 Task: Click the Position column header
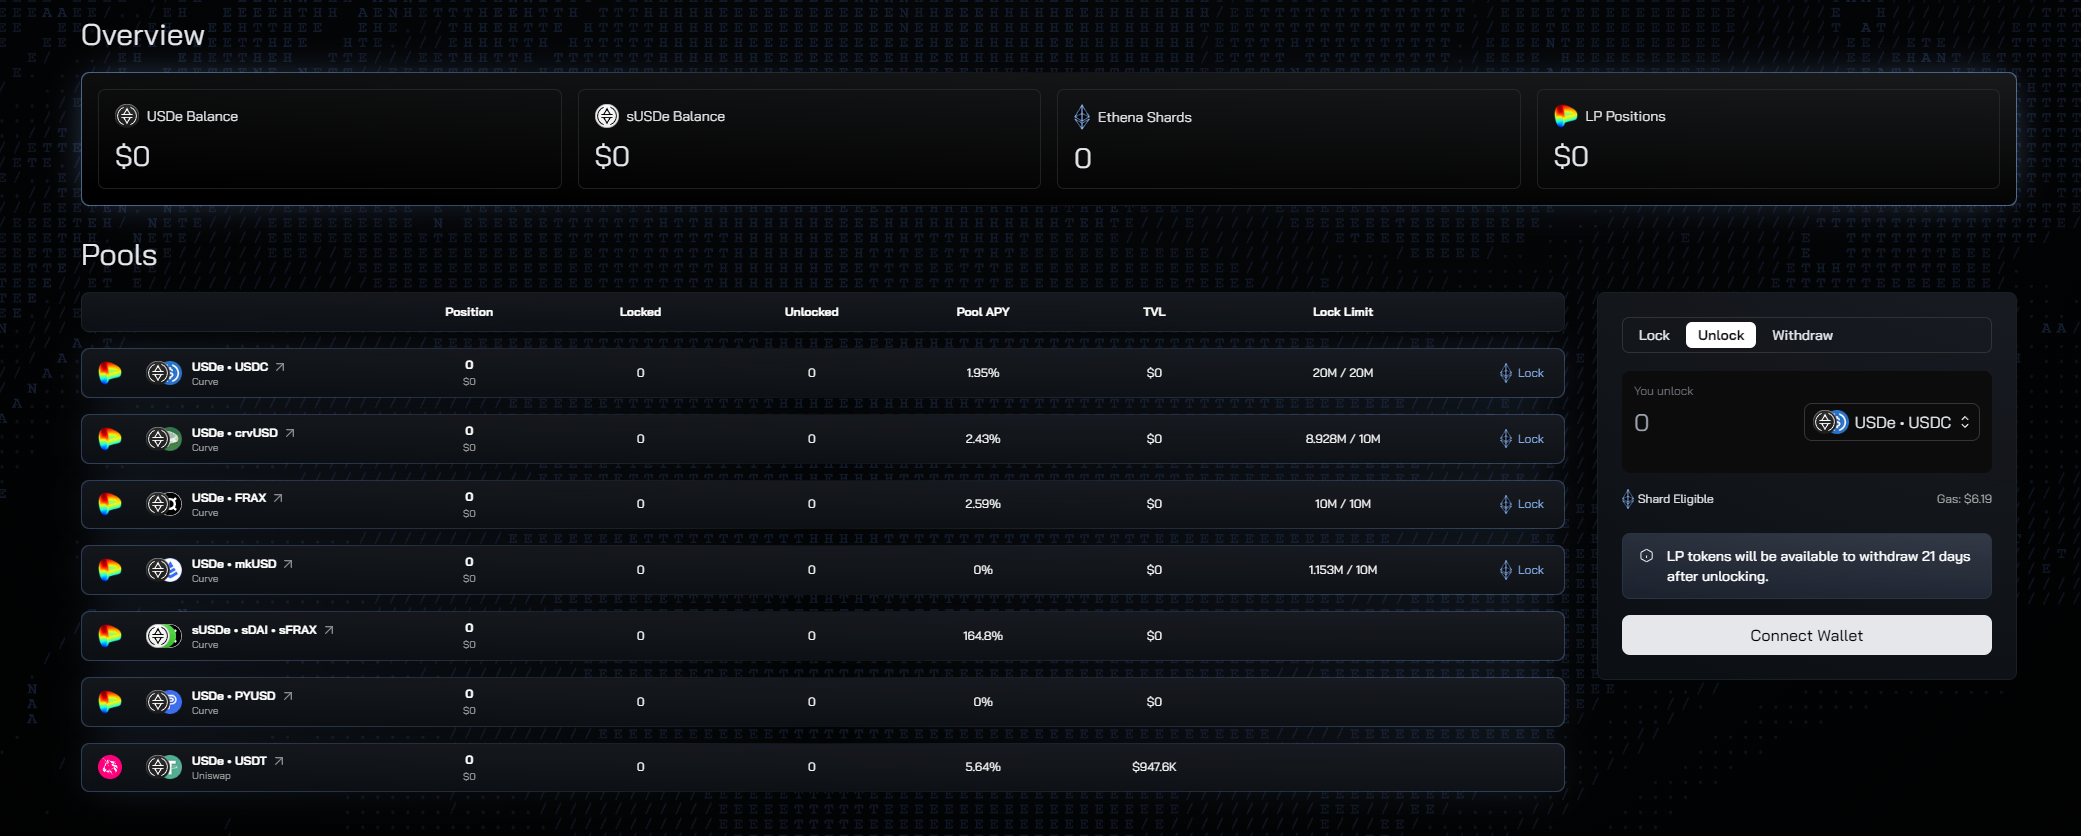pyautogui.click(x=469, y=312)
